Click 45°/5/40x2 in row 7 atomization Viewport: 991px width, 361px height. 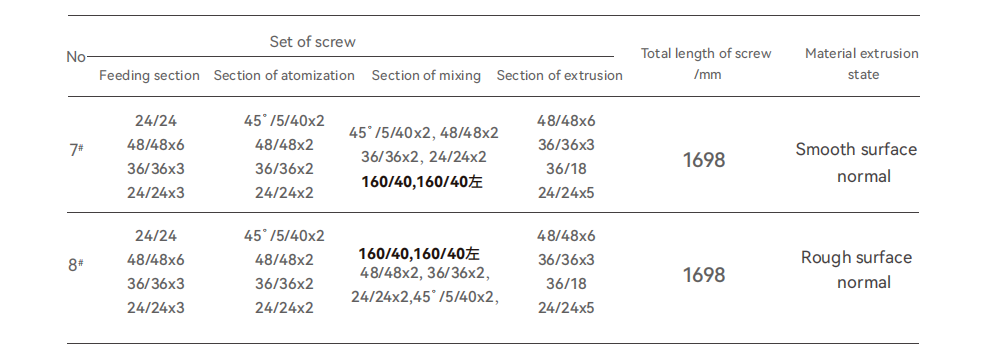(x=284, y=121)
